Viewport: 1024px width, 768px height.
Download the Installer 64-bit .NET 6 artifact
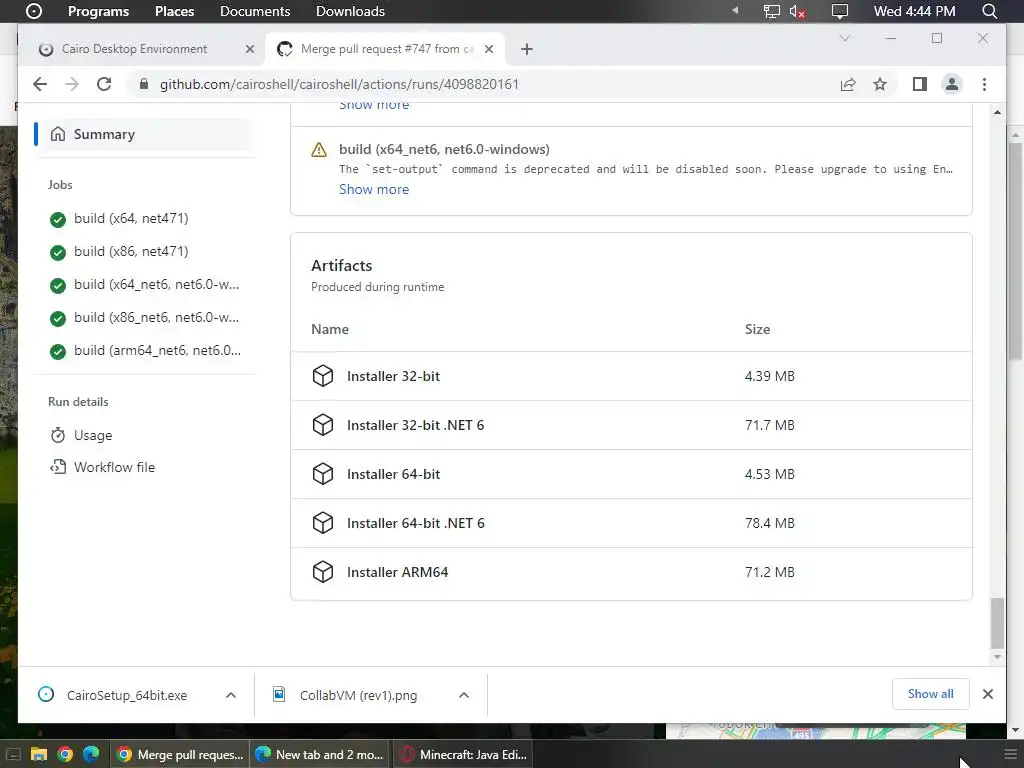(415, 523)
